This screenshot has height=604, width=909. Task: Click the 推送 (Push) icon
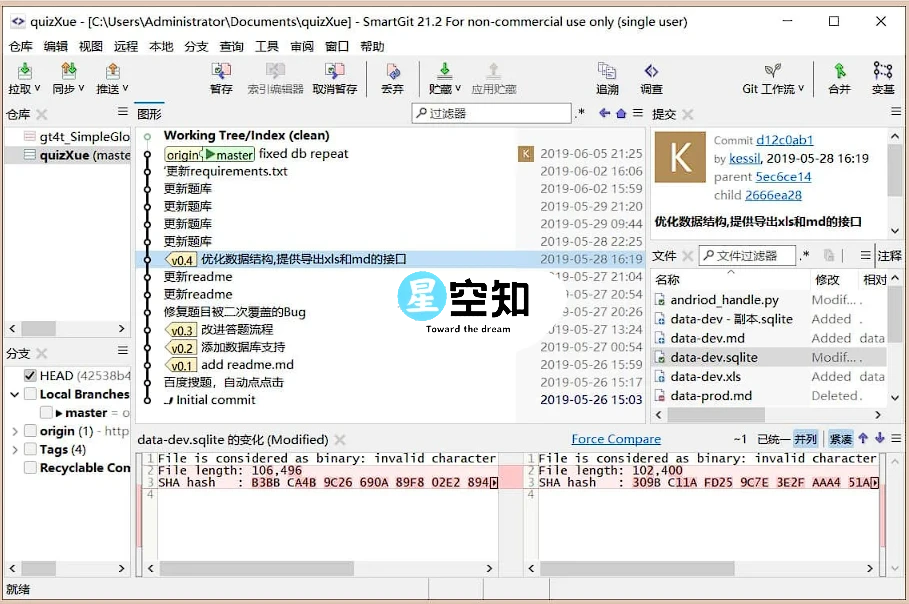[x=110, y=77]
